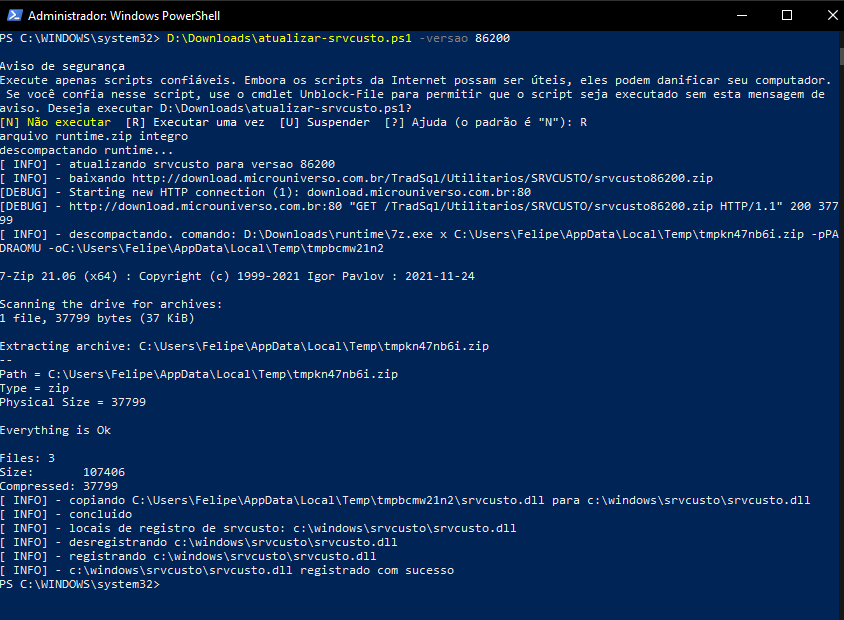Minimize the PowerShell window
The width and height of the screenshot is (844, 620).
coord(742,16)
